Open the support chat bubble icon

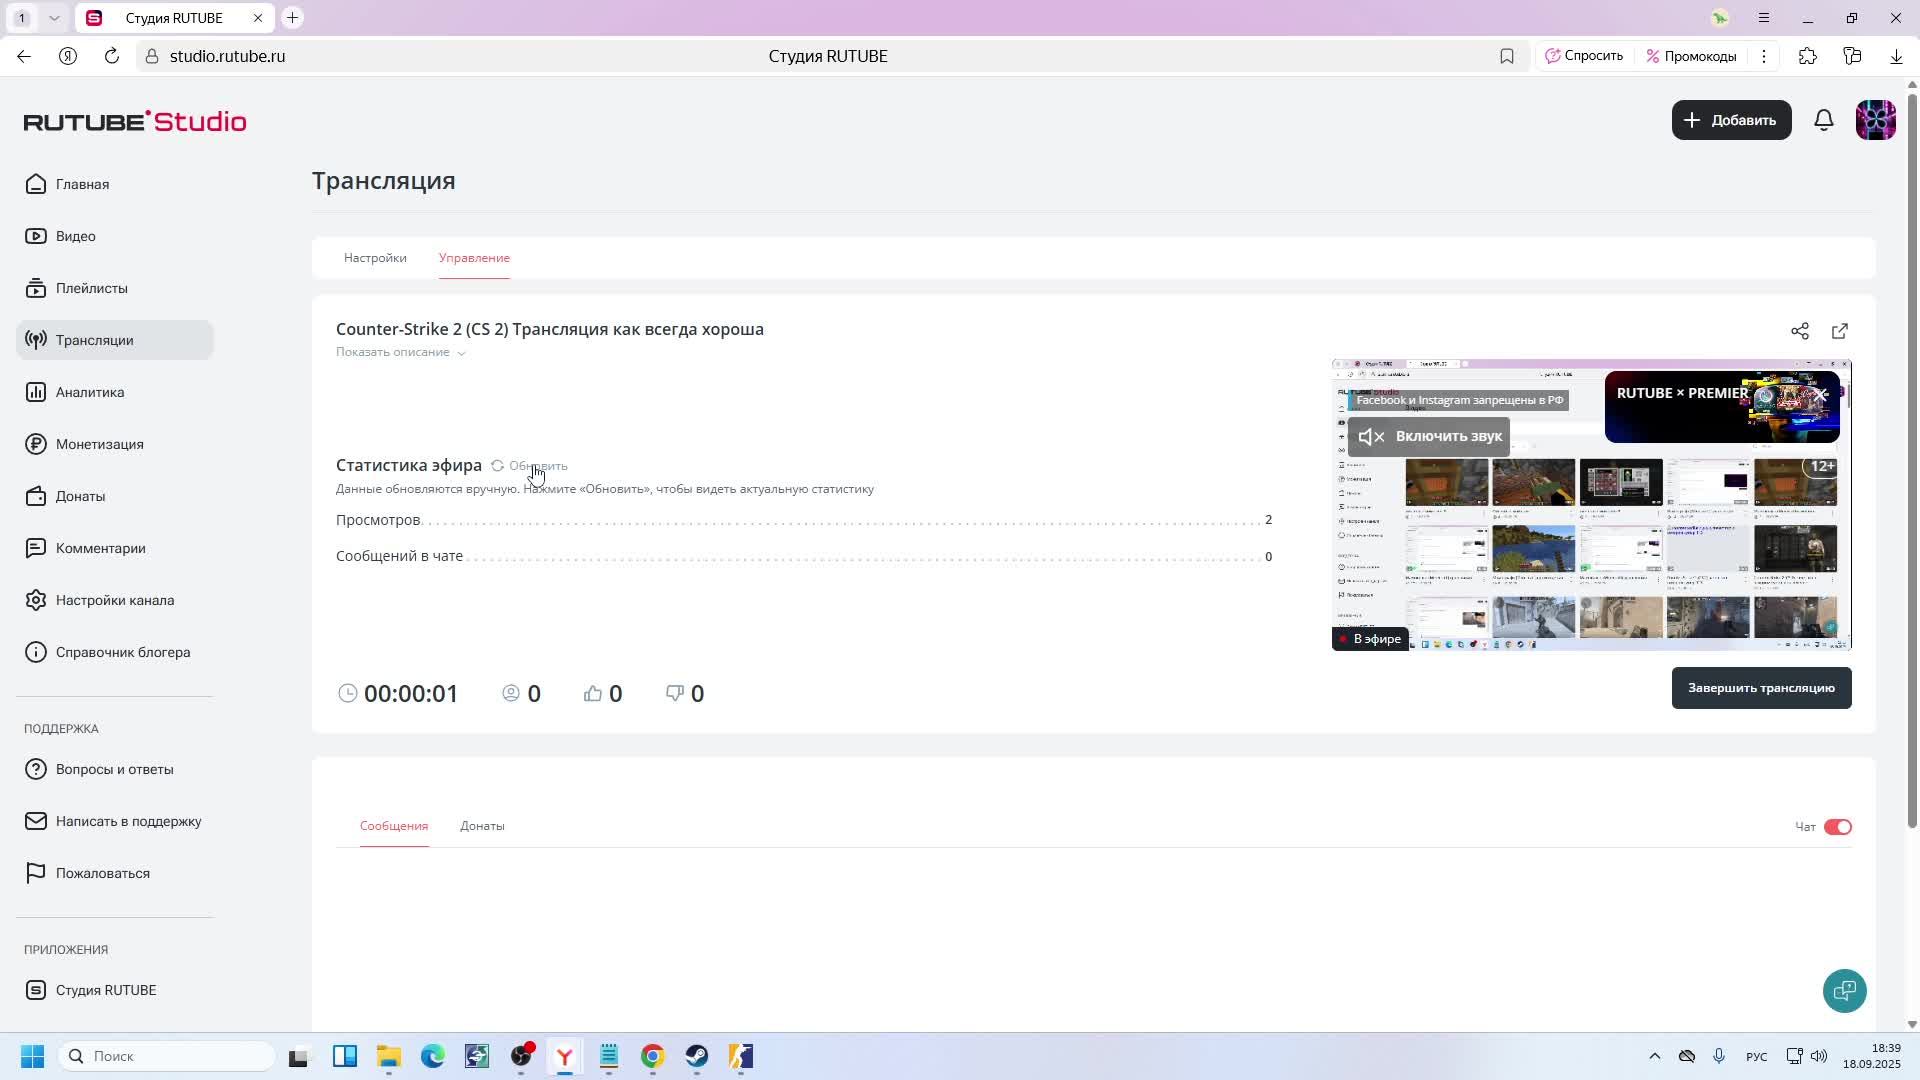click(x=1844, y=991)
